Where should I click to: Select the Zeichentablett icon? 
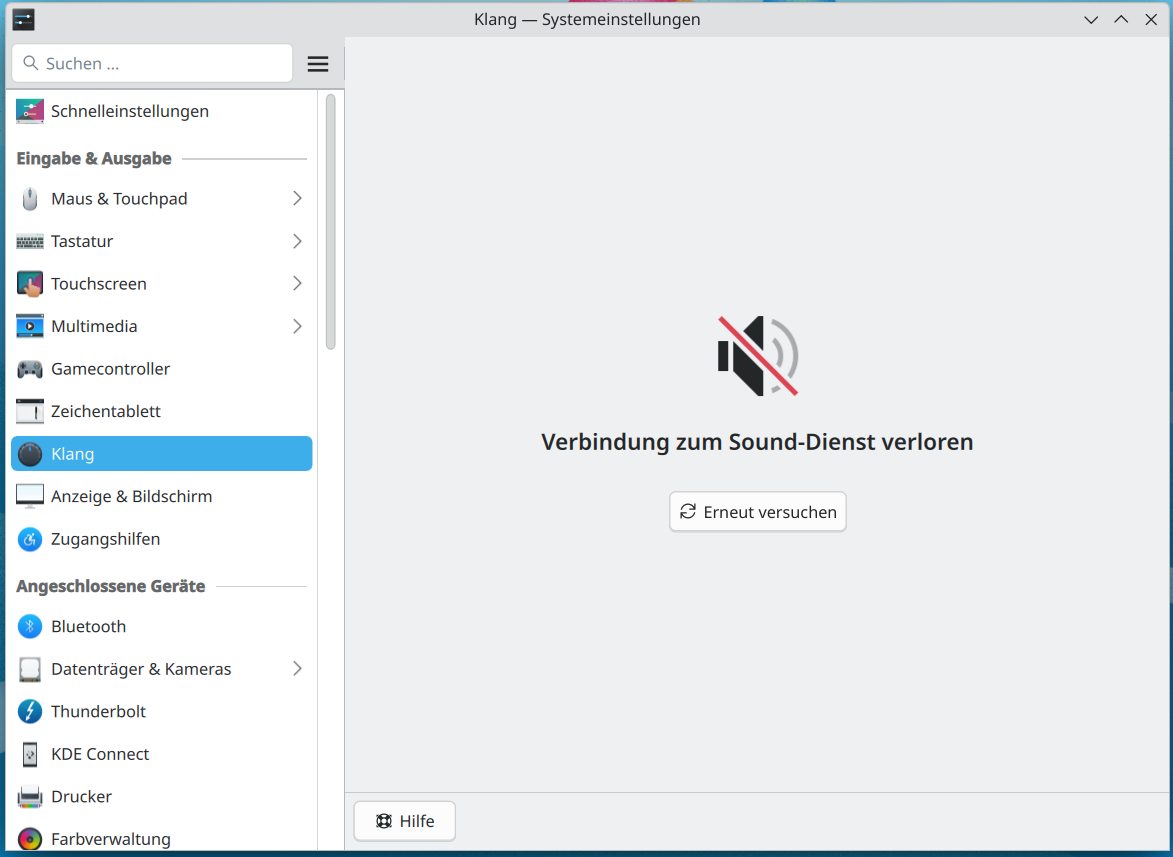(x=30, y=411)
